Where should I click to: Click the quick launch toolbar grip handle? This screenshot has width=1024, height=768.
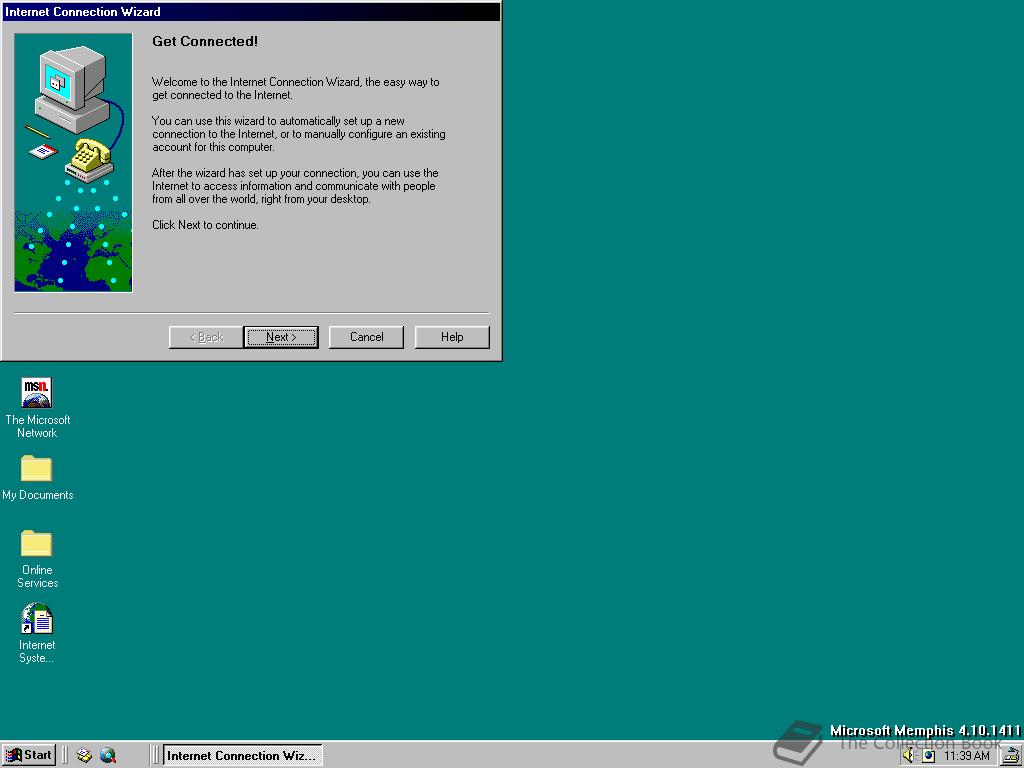pyautogui.click(x=65, y=756)
